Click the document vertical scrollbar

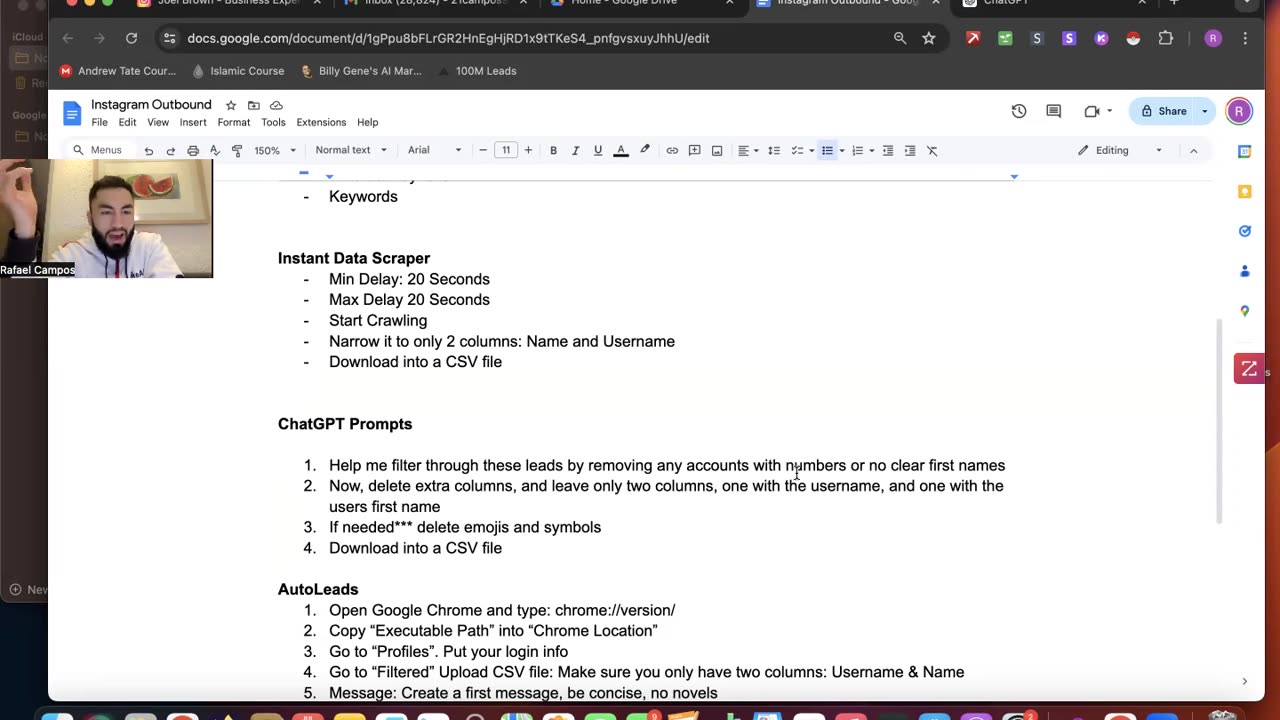[x=1218, y=420]
